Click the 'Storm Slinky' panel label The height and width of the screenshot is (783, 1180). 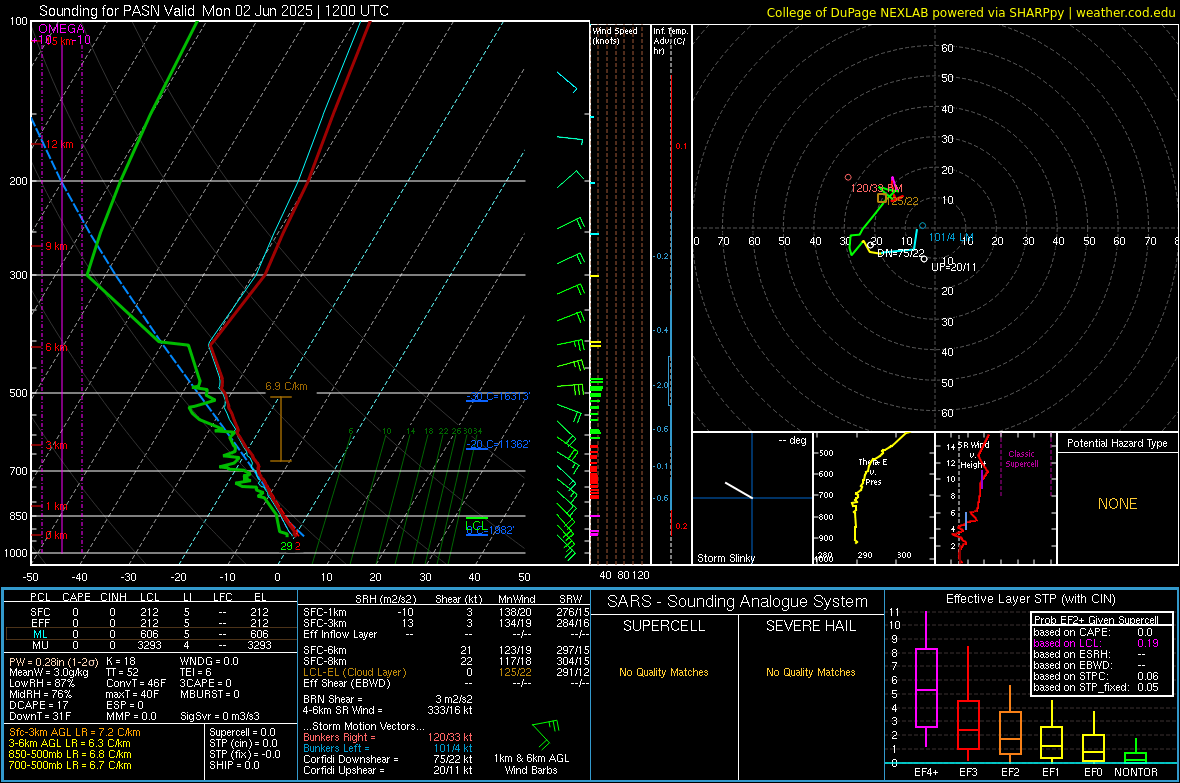point(725,558)
